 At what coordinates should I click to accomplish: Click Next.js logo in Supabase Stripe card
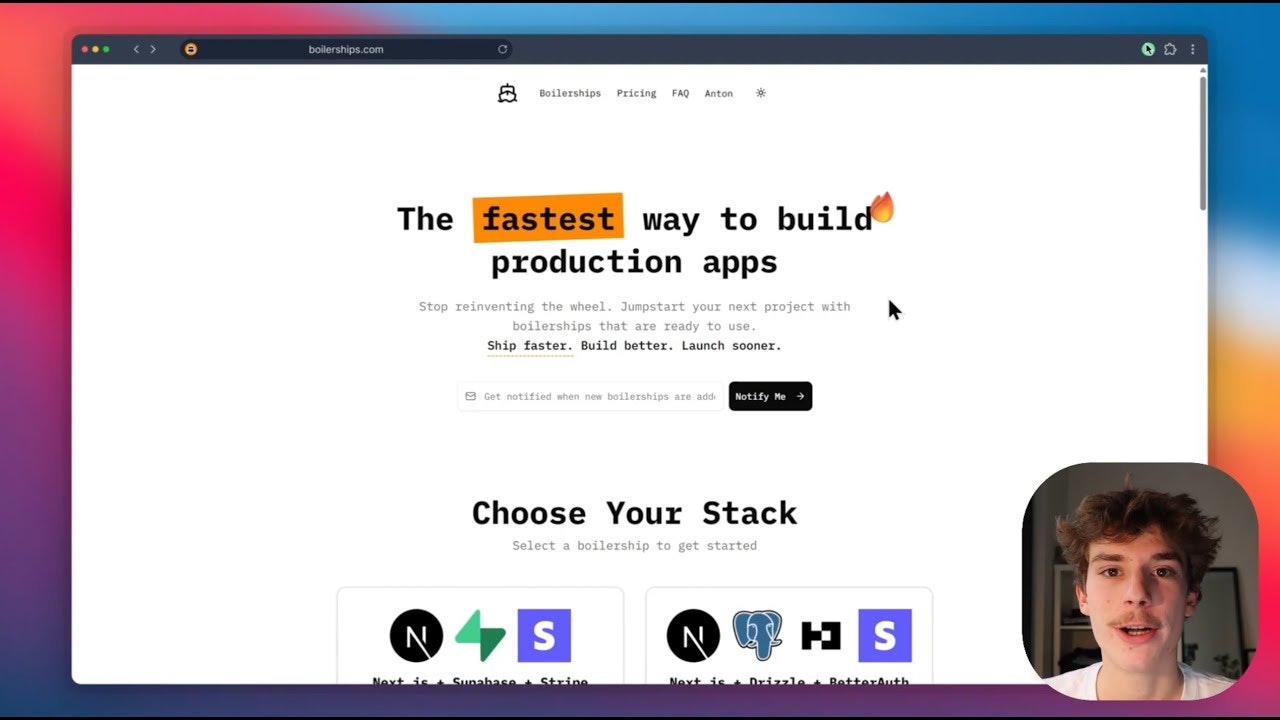(416, 635)
